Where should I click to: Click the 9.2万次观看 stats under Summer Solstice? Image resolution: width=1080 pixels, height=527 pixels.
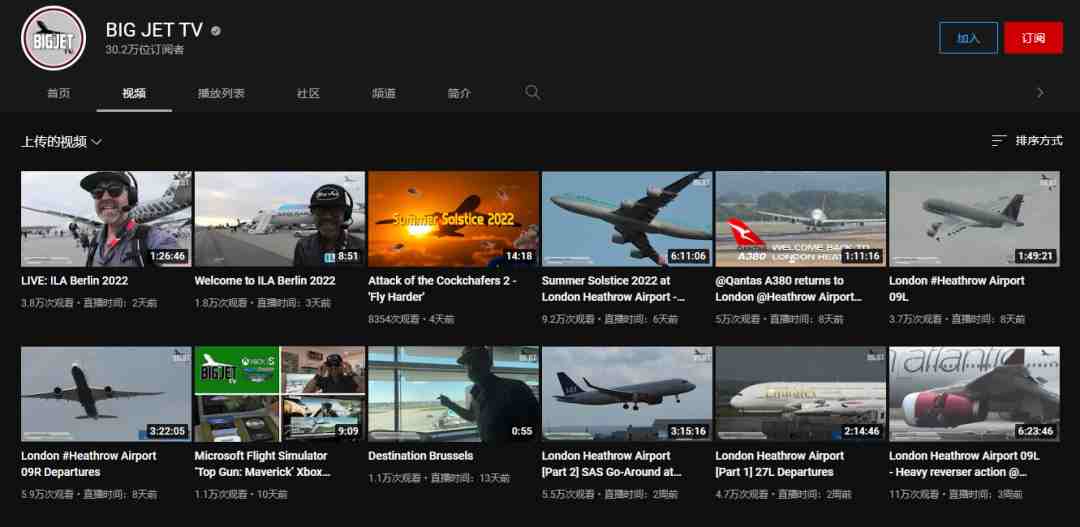click(610, 319)
